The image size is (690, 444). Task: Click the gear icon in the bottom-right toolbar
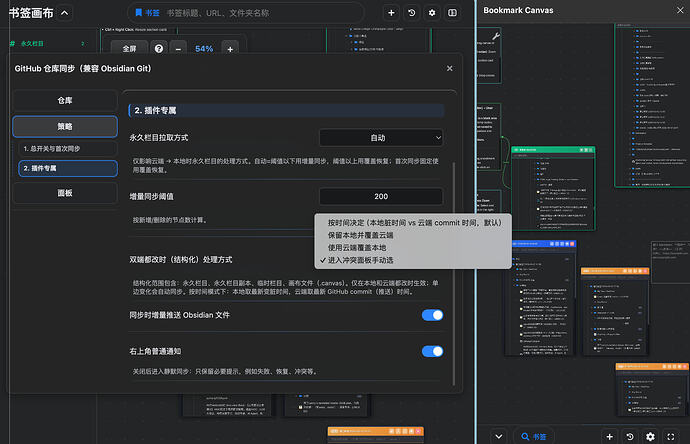[x=650, y=437]
